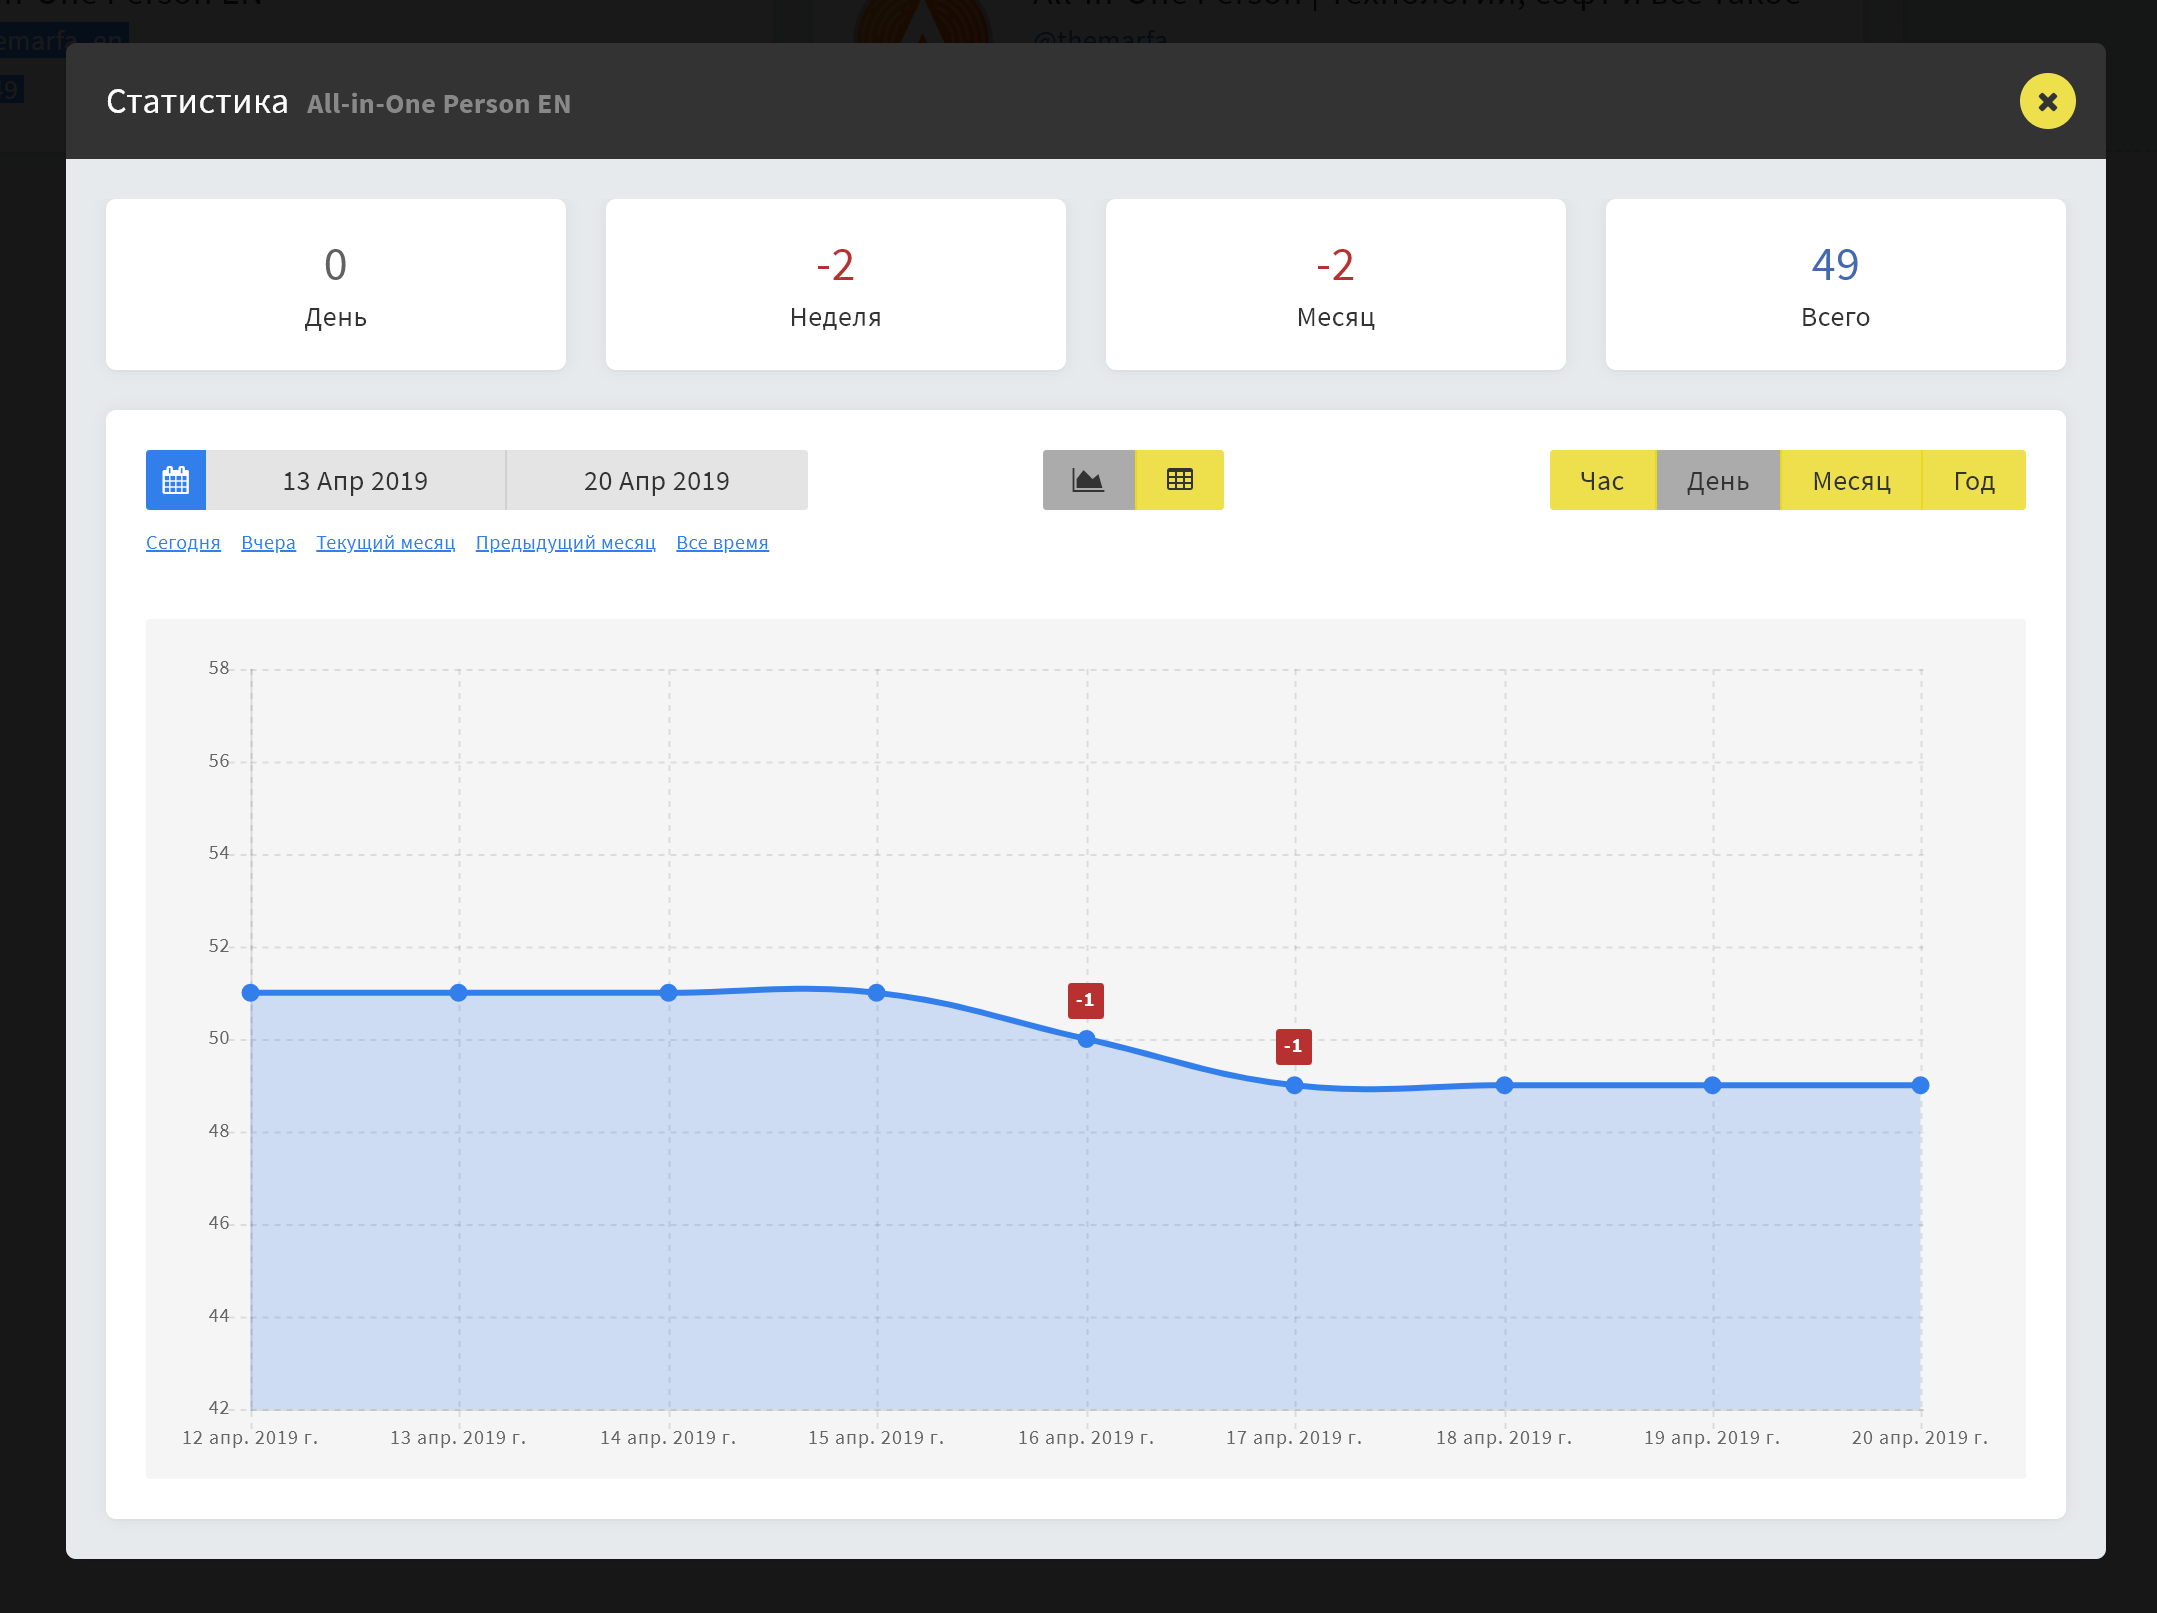
Task: Click the Сегодня link
Action: tap(183, 543)
